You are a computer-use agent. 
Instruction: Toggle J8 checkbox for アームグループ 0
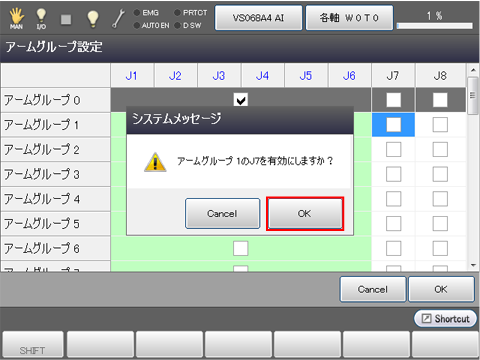440,100
